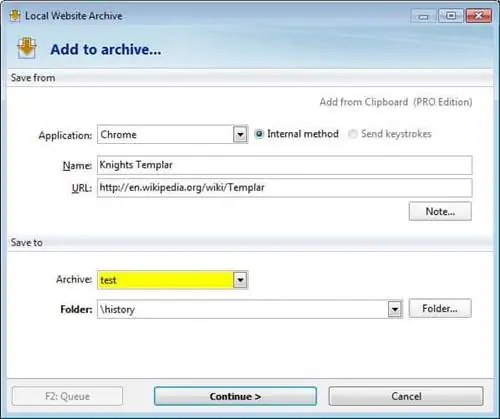Viewport: 500px width, 419px height.
Task: Select Chrome in the Application combo box
Action: tap(166, 135)
